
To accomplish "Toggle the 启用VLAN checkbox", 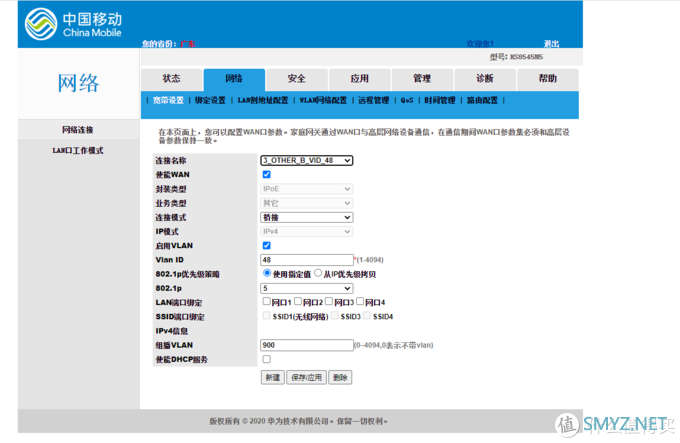I will 267,246.
